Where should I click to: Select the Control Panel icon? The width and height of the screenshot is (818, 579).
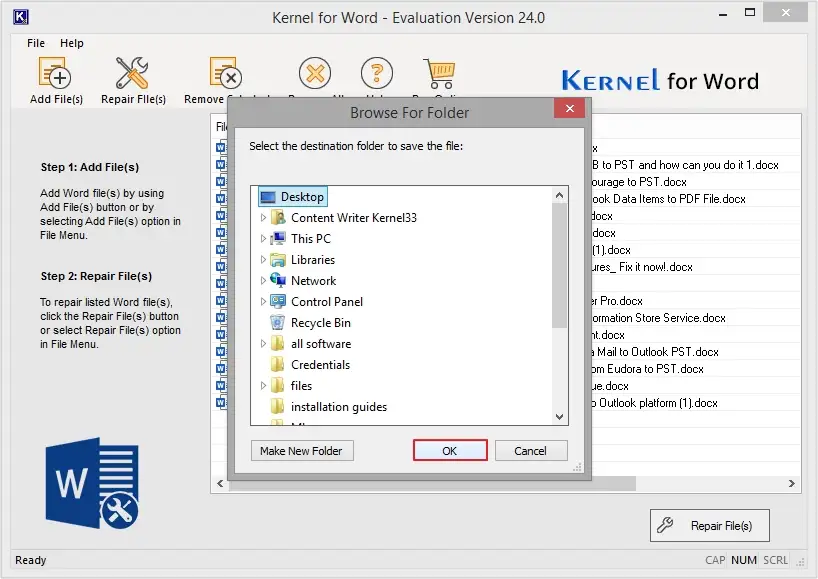(x=278, y=301)
